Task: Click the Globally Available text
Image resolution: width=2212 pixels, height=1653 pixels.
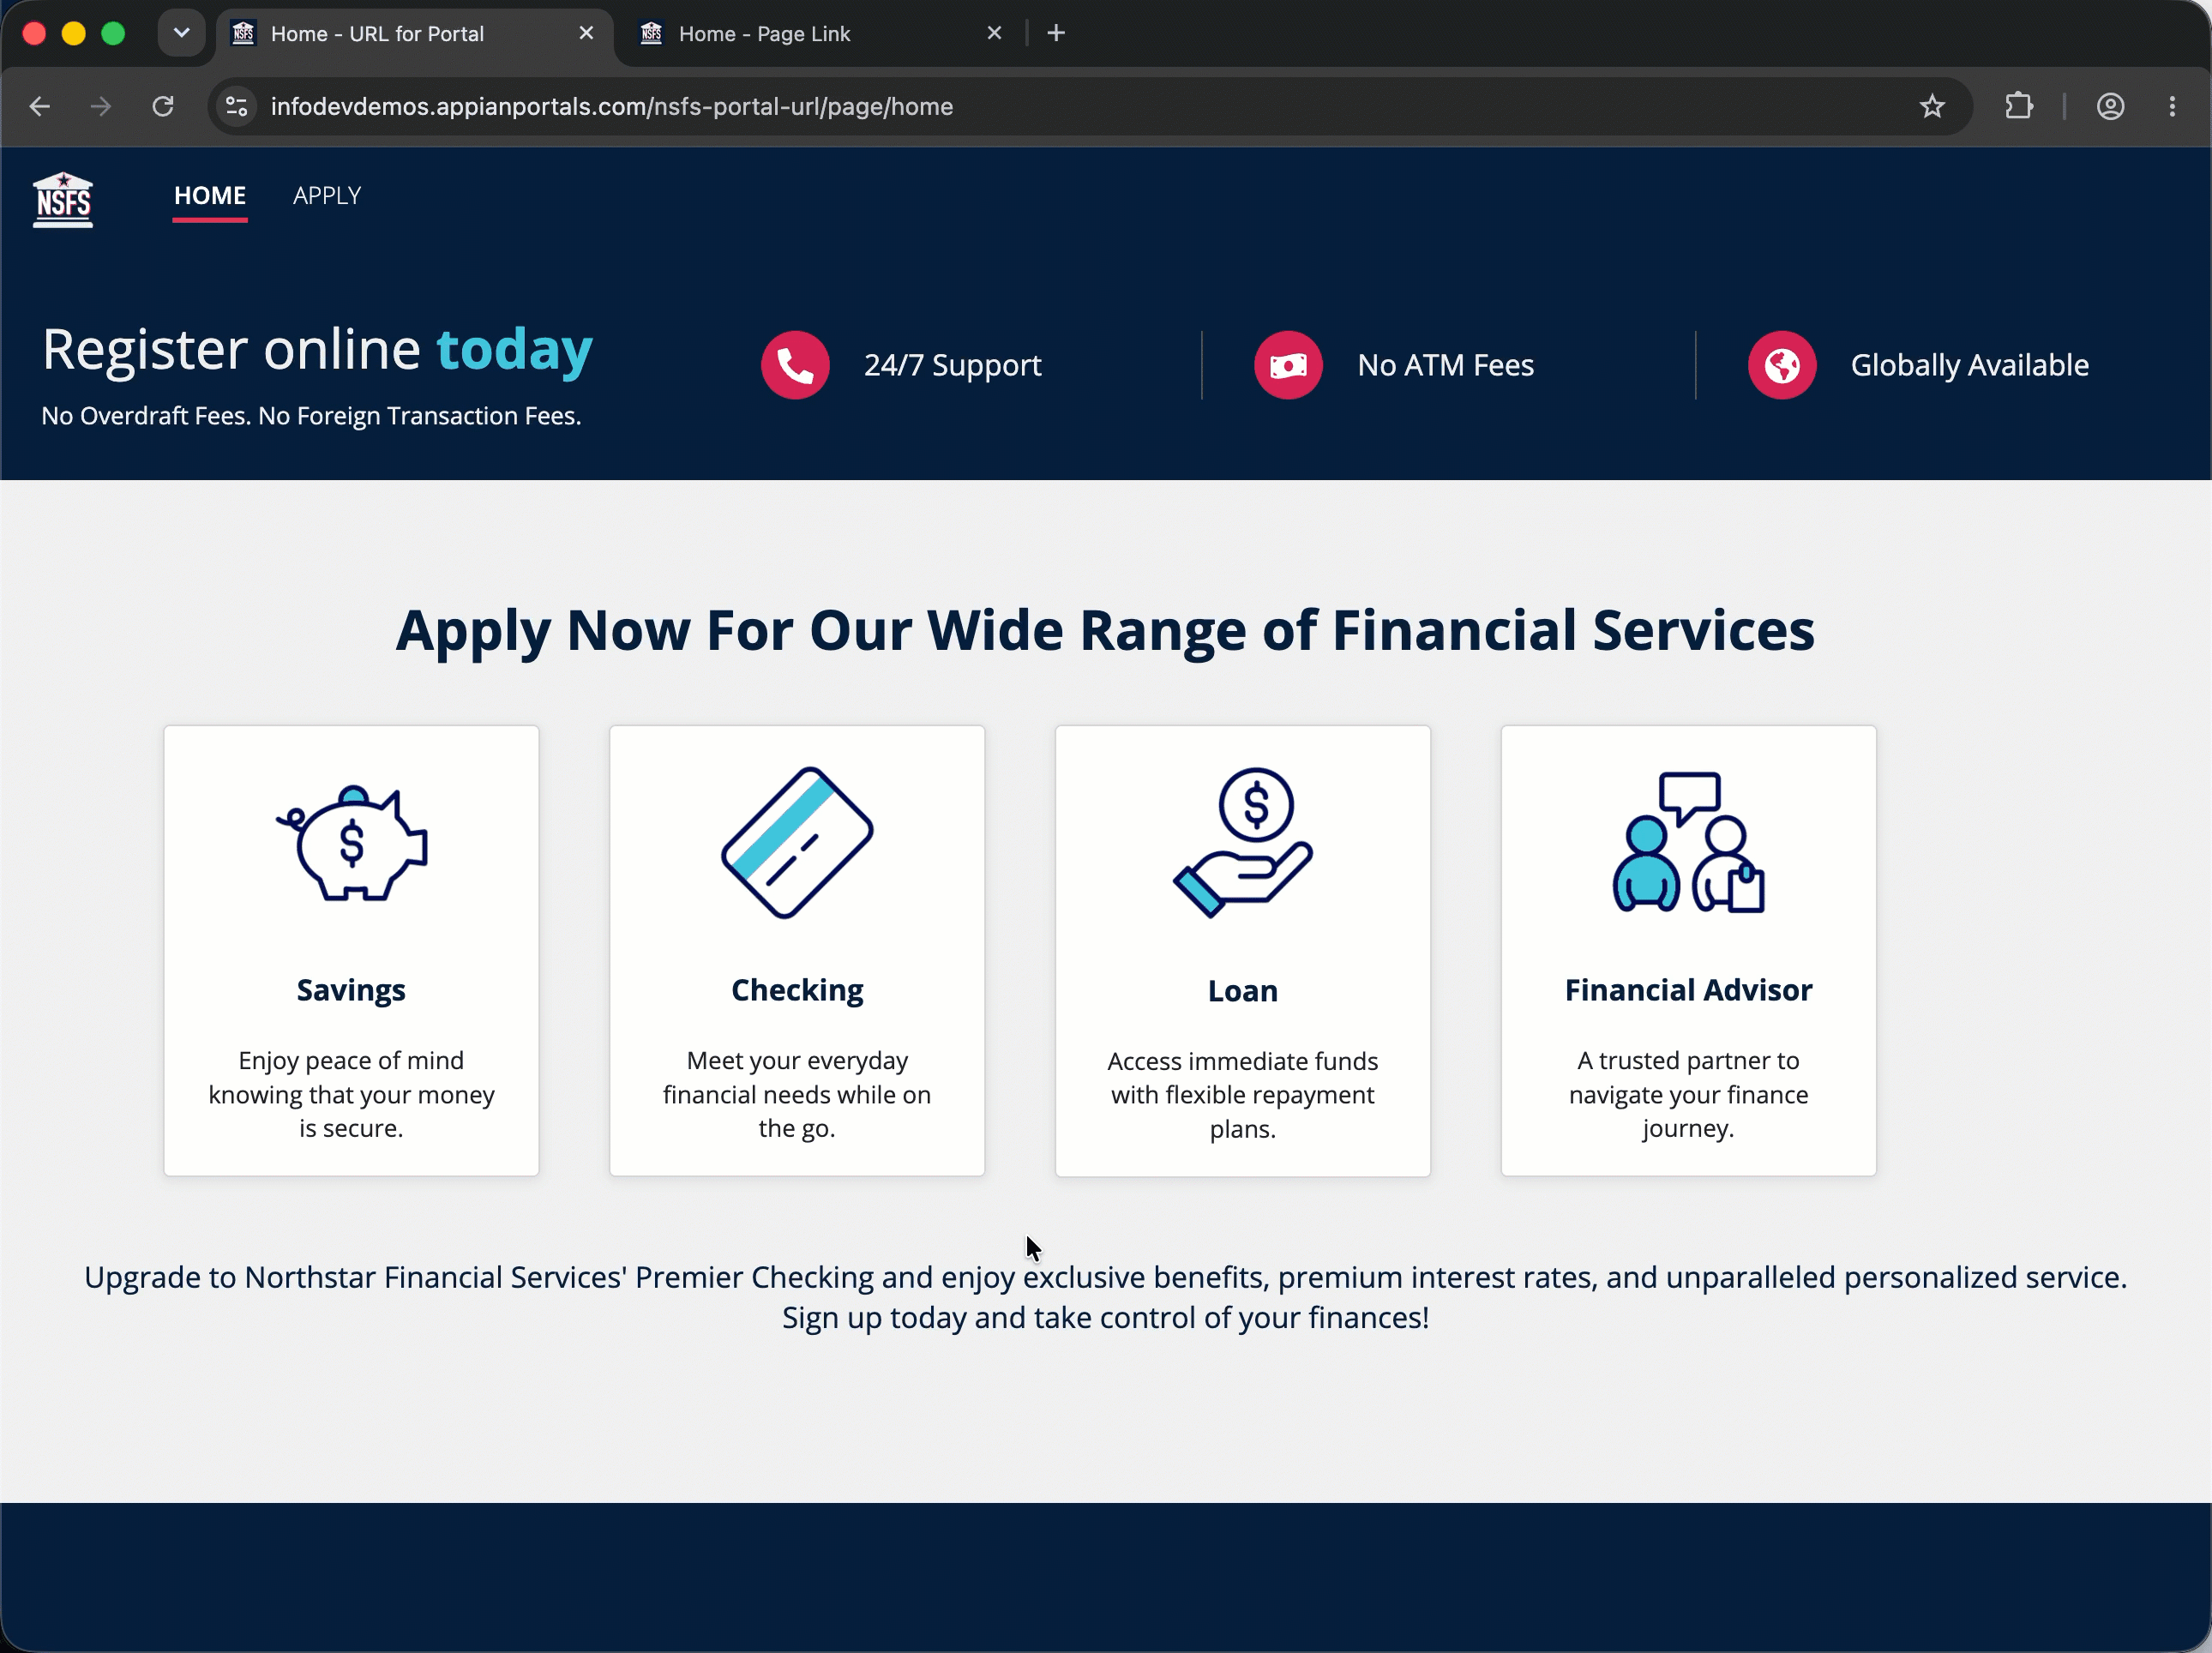Action: [x=1969, y=365]
